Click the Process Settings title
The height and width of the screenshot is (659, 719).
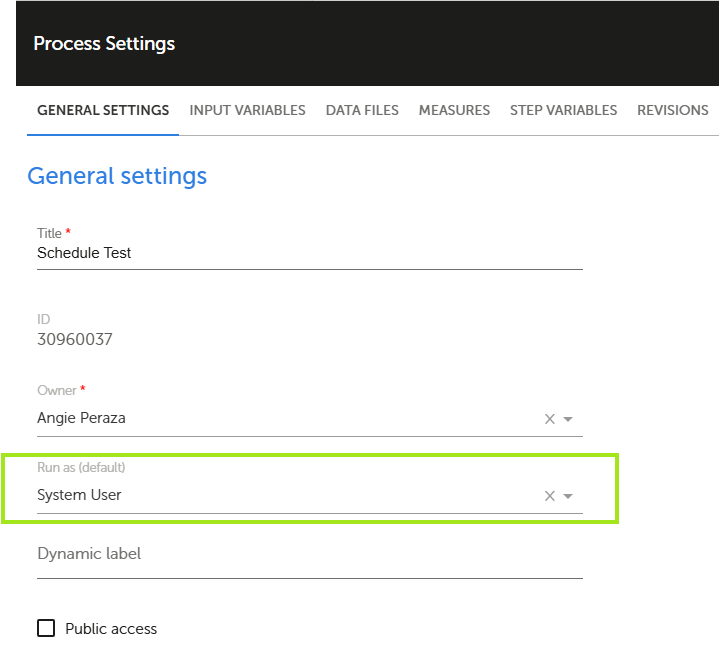pyautogui.click(x=104, y=44)
